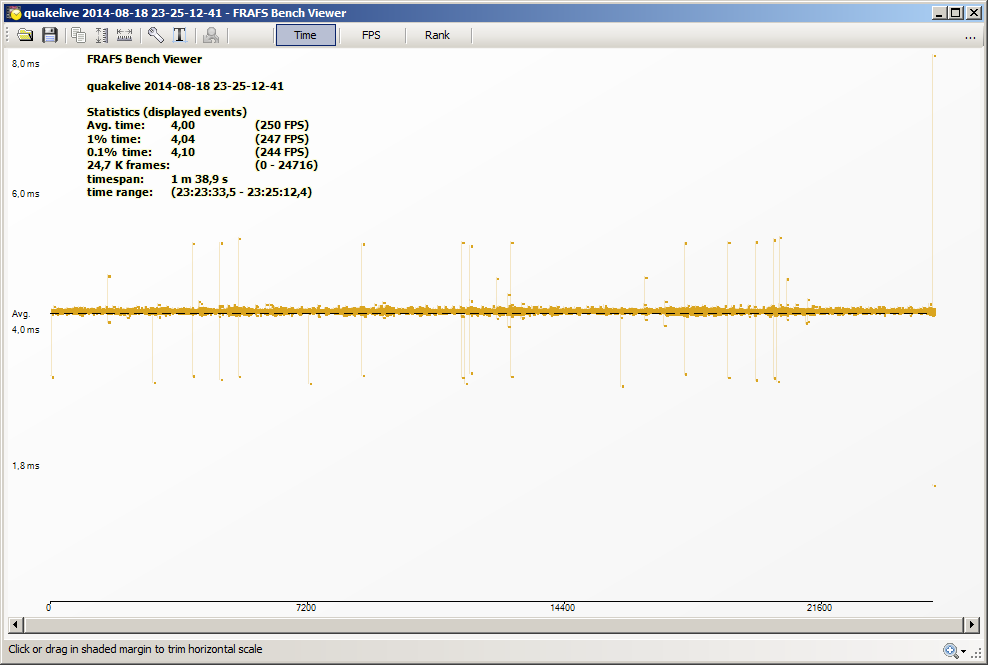The image size is (993, 665).
Task: Click the vertical scale ruler icon
Action: pos(101,35)
